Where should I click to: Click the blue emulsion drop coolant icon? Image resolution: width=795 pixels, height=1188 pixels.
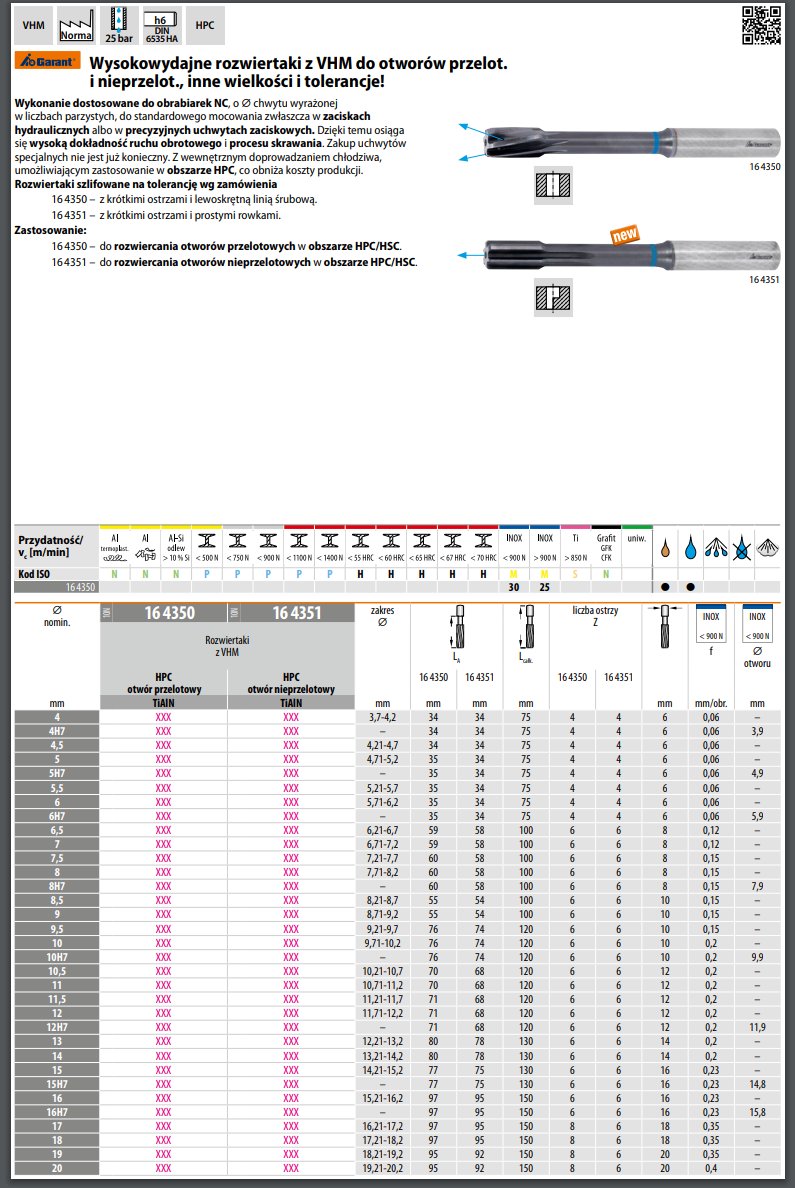(690, 548)
